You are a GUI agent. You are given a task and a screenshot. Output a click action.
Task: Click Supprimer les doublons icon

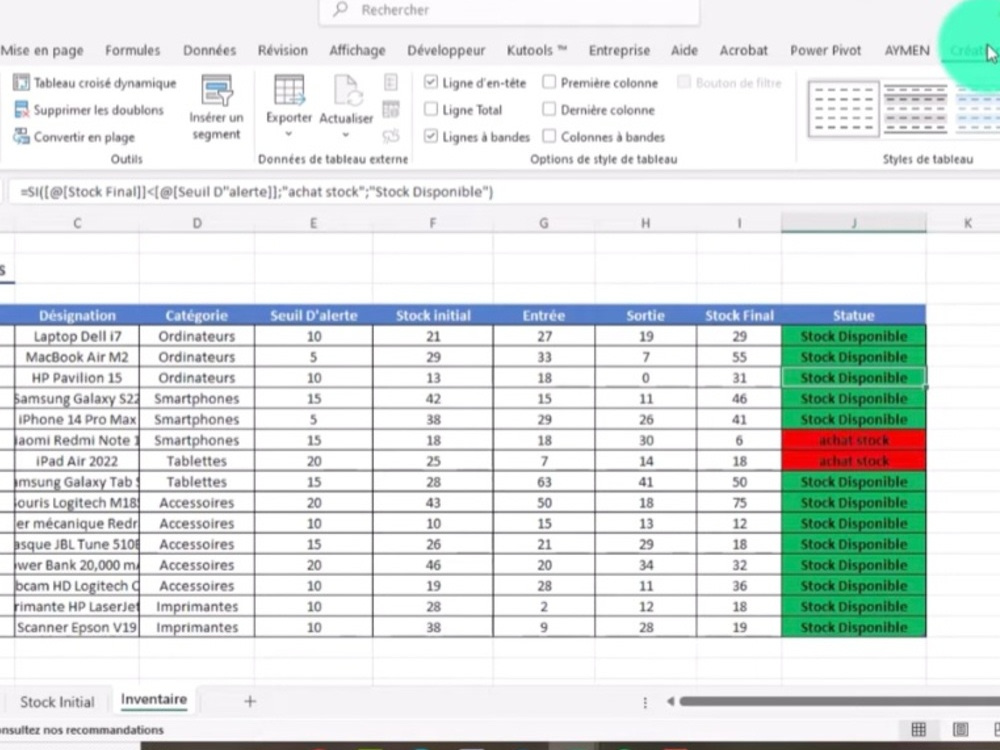pyautogui.click(x=21, y=110)
